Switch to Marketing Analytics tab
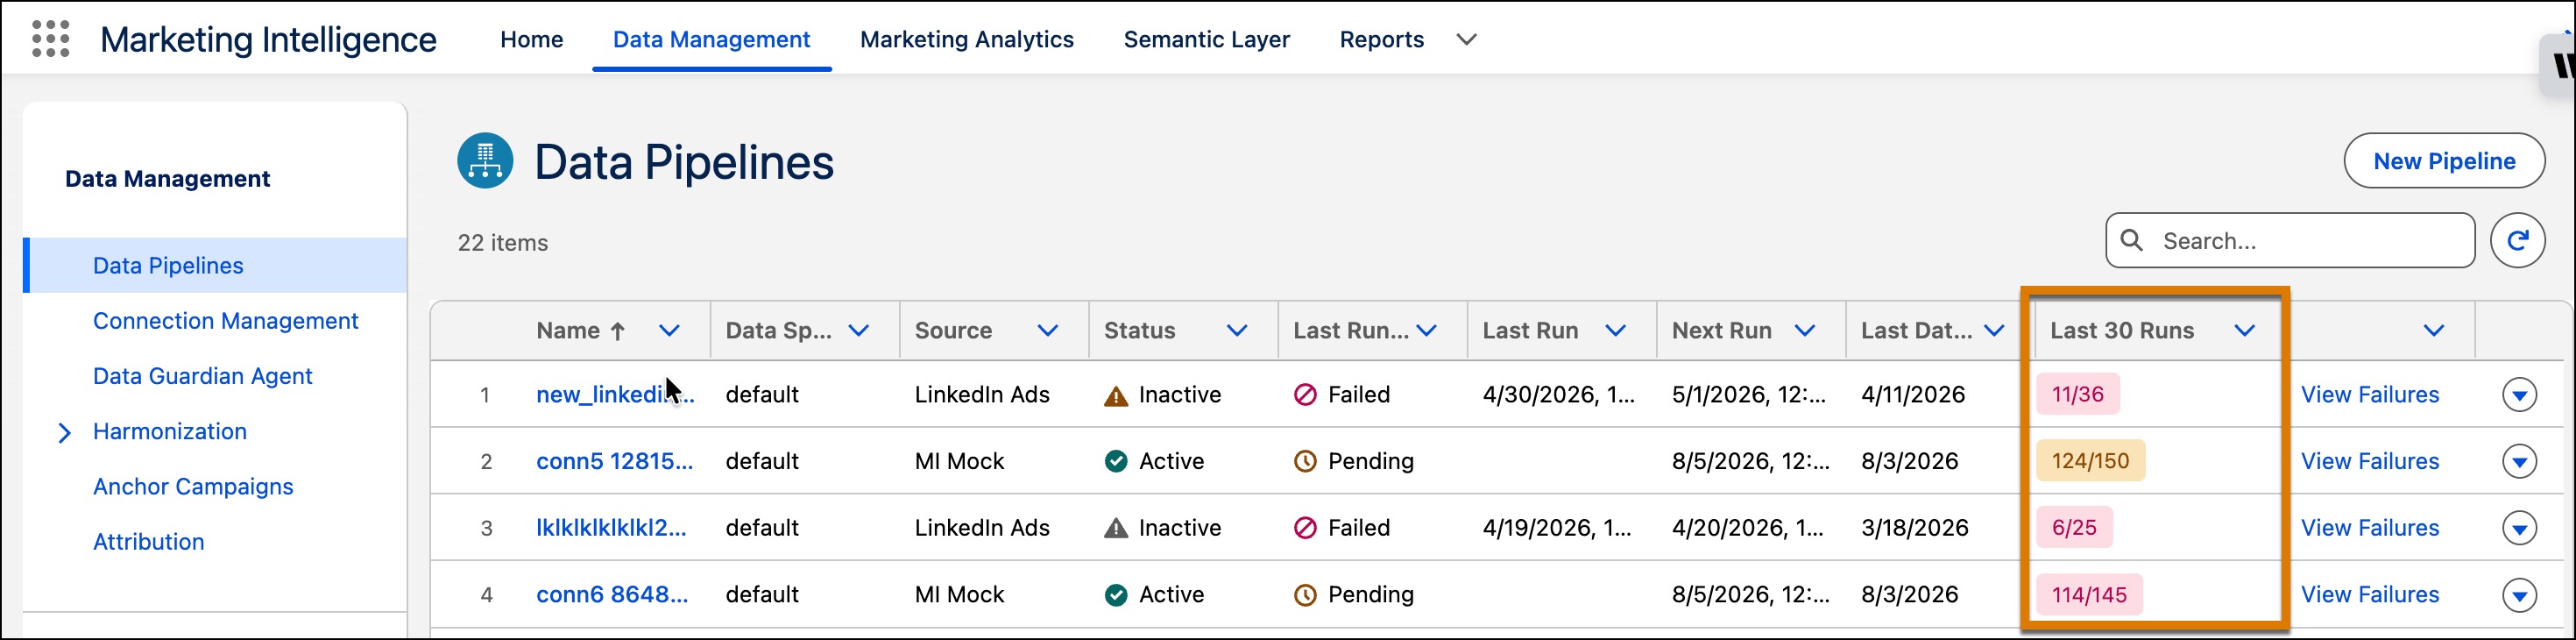The width and height of the screenshot is (2576, 640). [967, 39]
